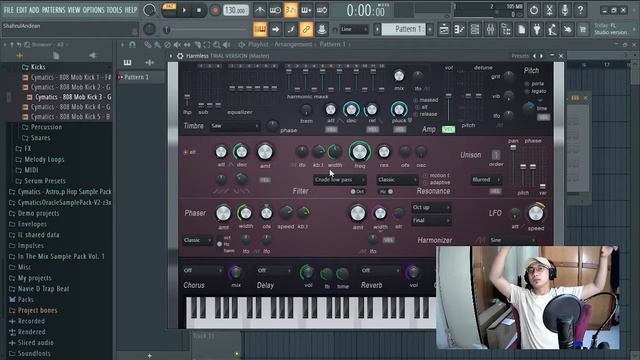The height and width of the screenshot is (360, 640).
Task: Toggle blend recording overdub icon
Action: coord(306,10)
